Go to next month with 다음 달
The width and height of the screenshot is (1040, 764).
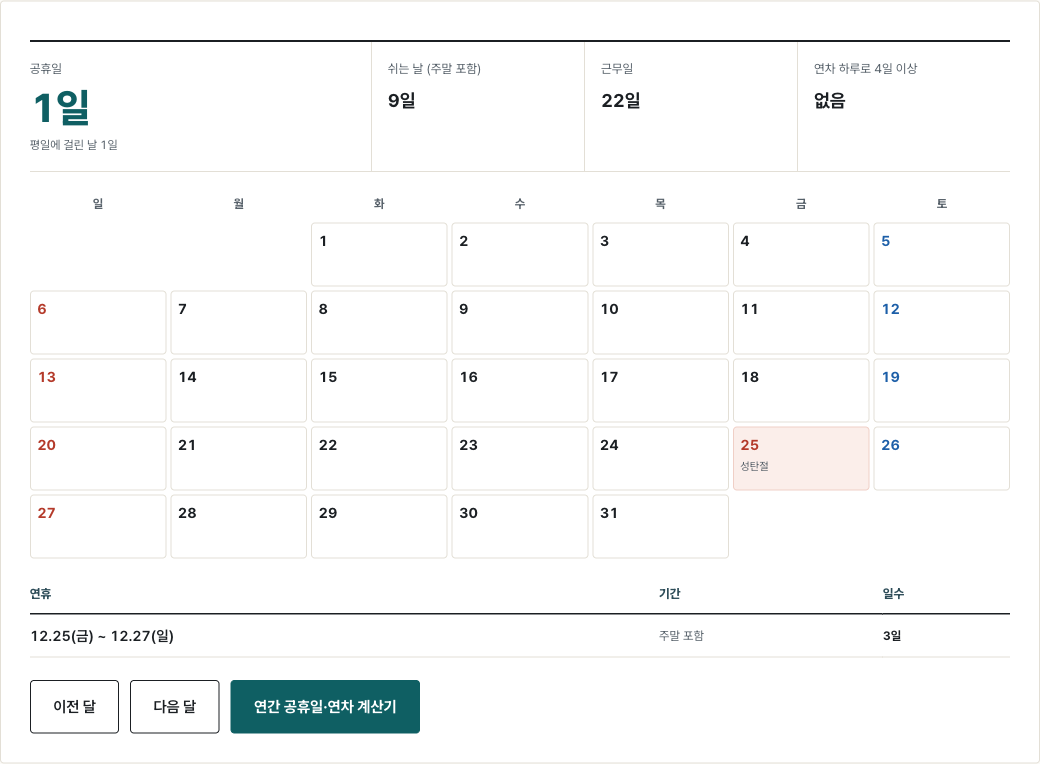[174, 706]
